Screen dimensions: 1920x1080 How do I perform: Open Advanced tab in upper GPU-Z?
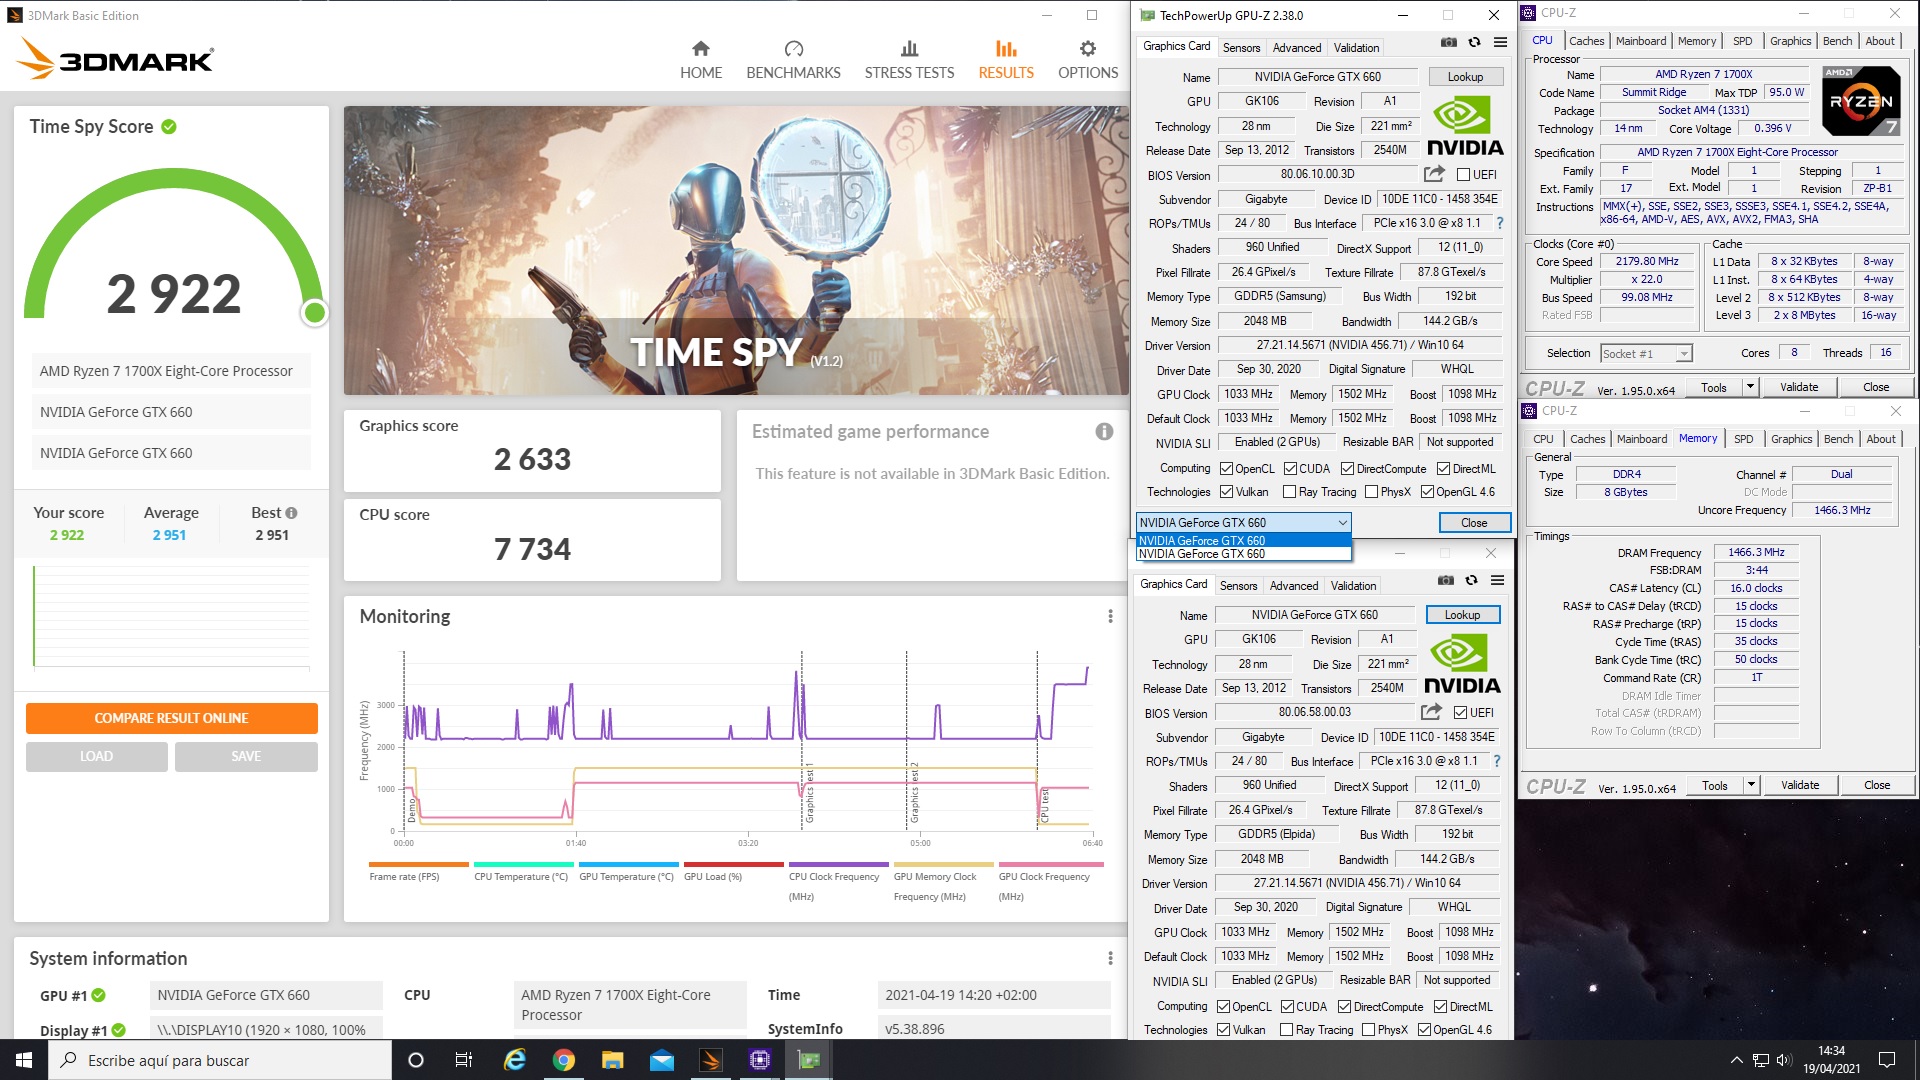pyautogui.click(x=1297, y=48)
